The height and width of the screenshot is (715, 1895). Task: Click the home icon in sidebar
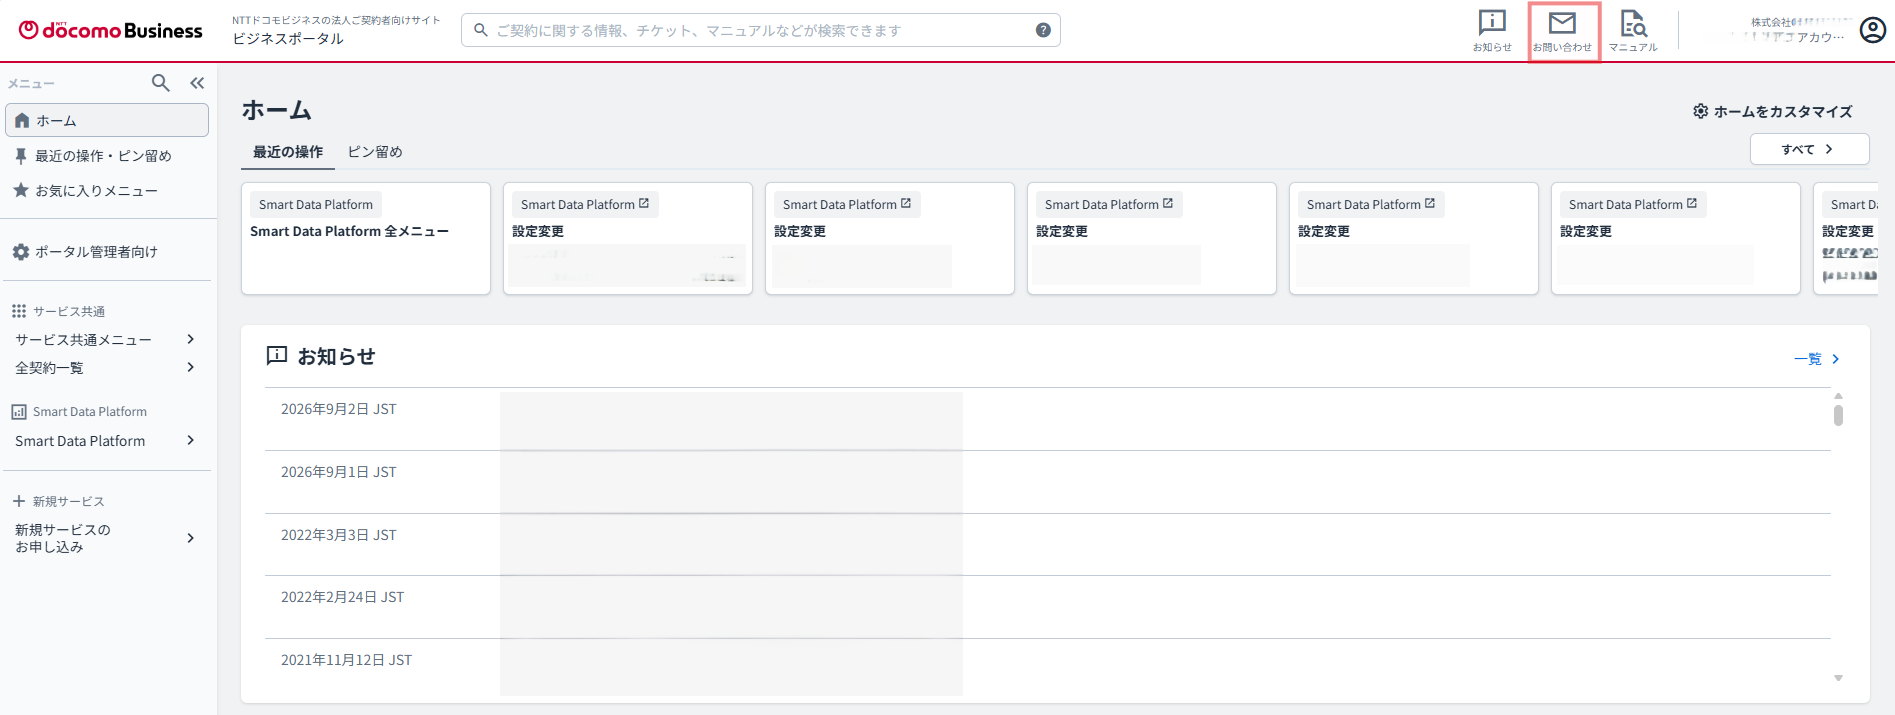22,120
